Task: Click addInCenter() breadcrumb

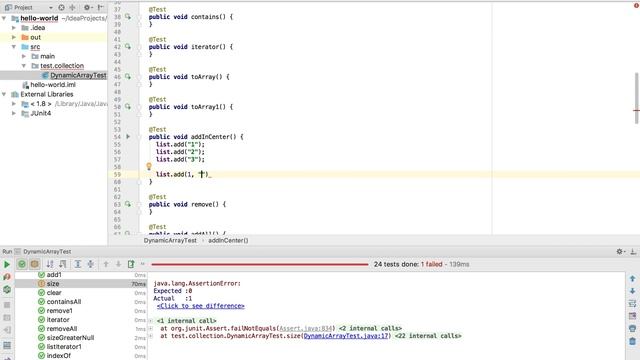Action: coord(228,240)
